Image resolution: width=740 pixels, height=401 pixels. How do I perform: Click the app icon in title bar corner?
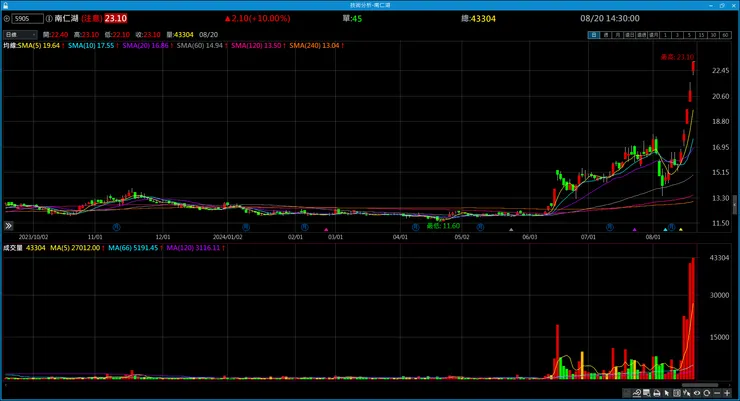coord(5,5)
